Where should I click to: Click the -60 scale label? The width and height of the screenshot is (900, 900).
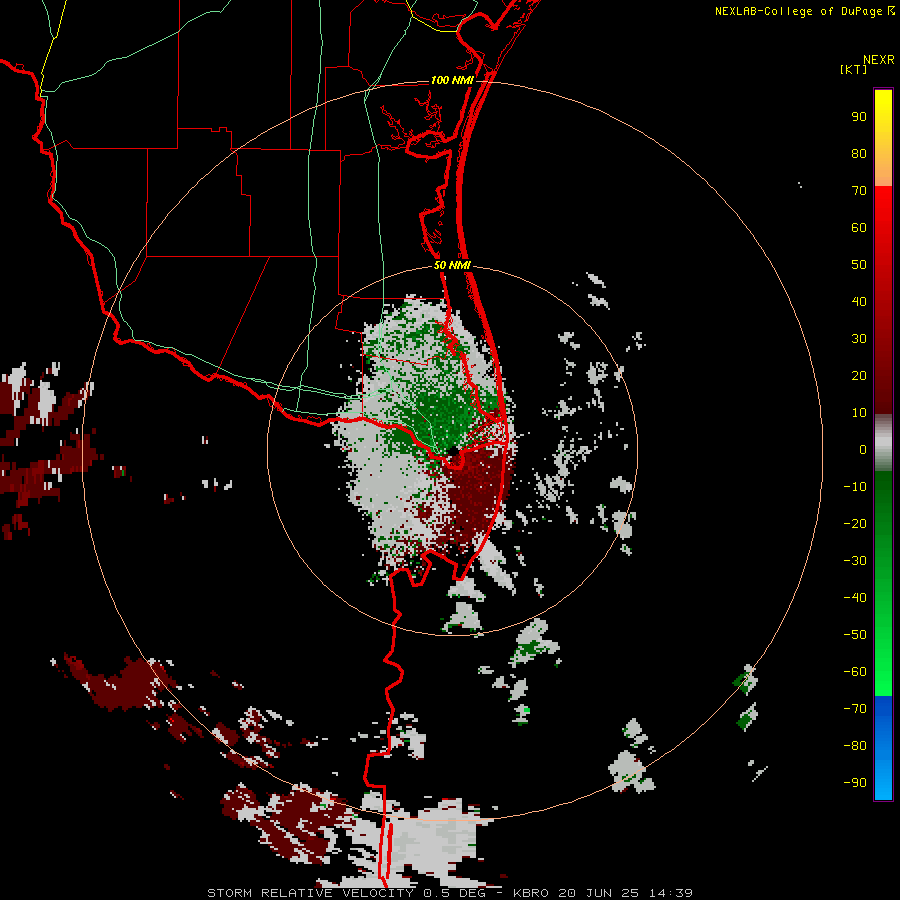point(855,672)
